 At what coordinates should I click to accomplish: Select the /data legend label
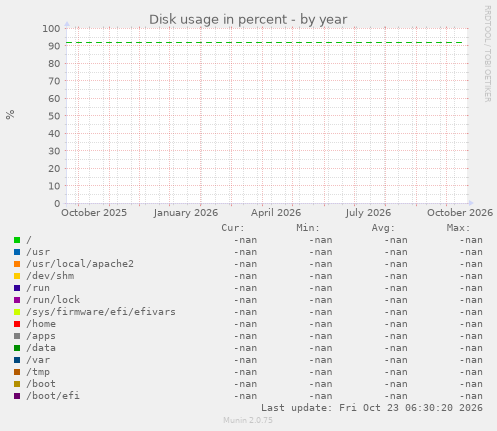(41, 348)
